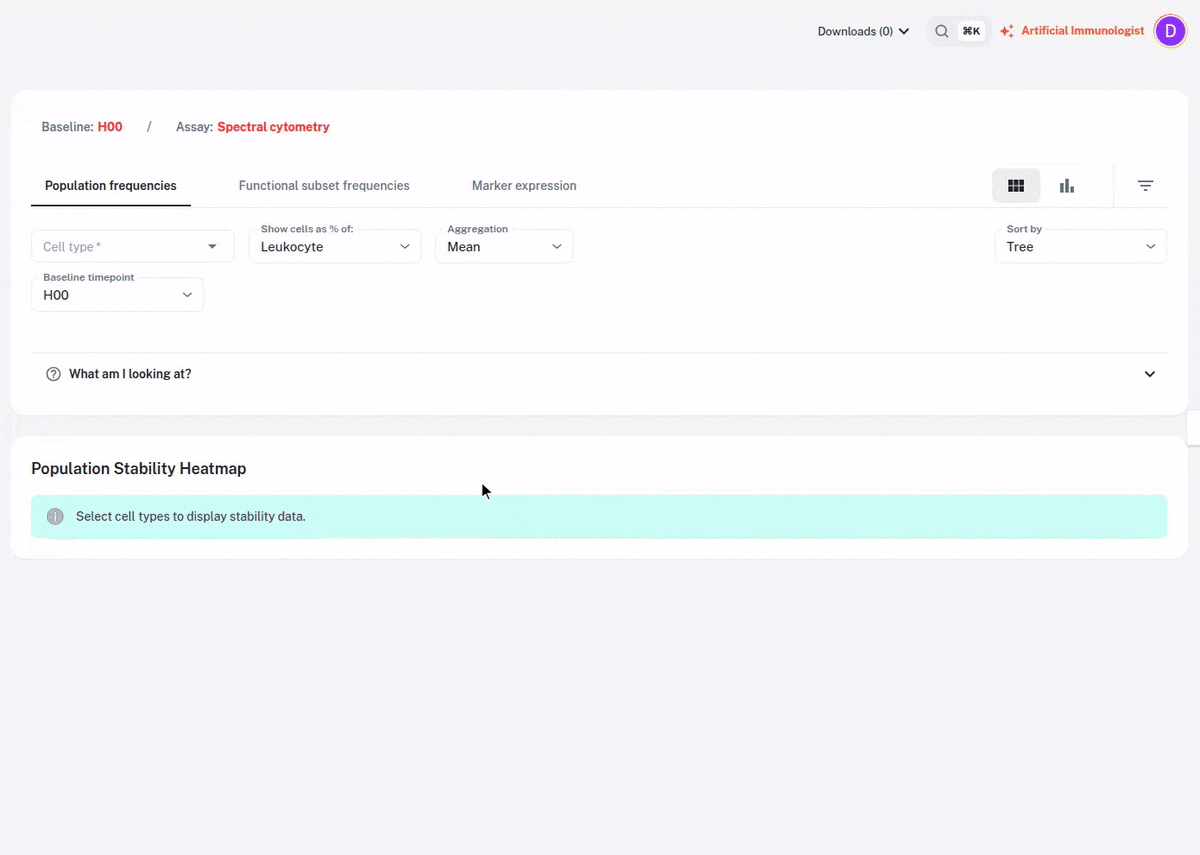This screenshot has height=855, width=1200.
Task: Switch to bar chart view
Action: (x=1067, y=186)
